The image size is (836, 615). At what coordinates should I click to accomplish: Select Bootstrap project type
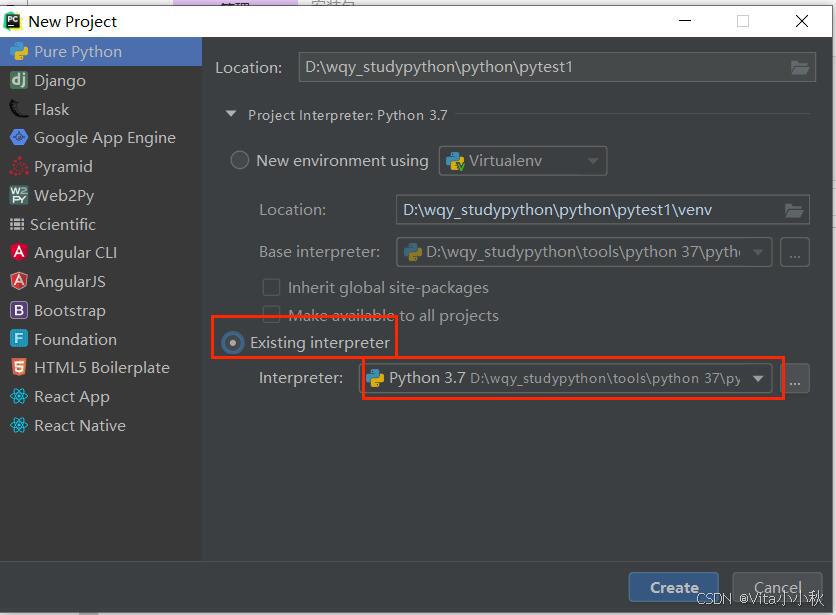(101, 310)
